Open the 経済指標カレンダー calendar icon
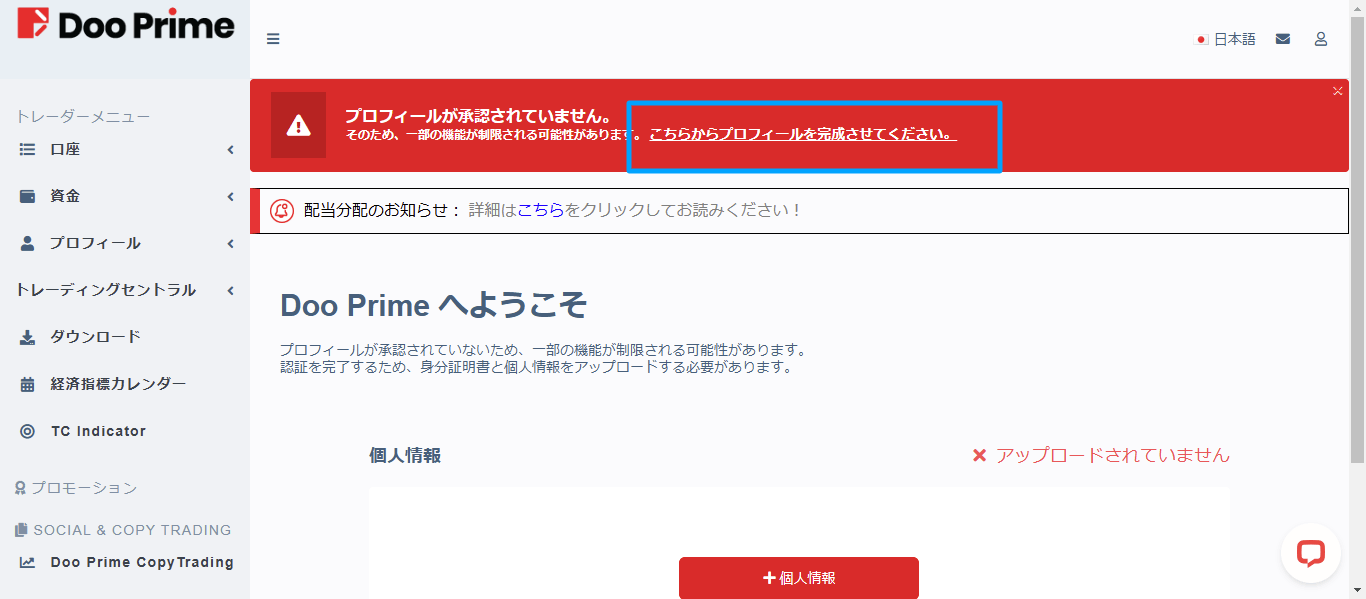 (x=25, y=383)
